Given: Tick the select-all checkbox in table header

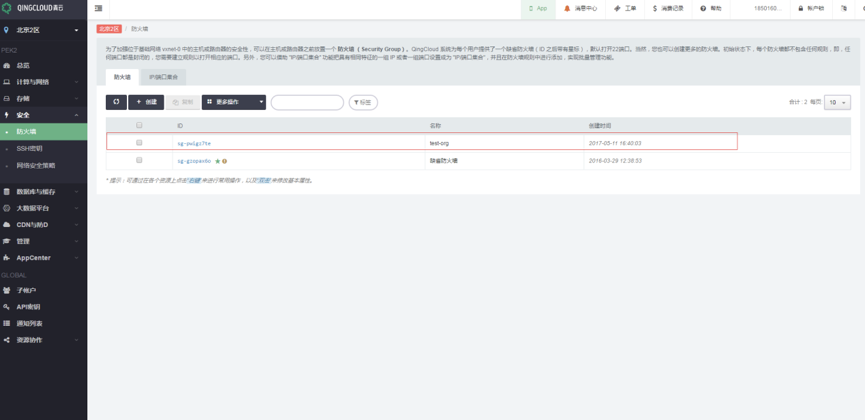Looking at the screenshot, I should pyautogui.click(x=139, y=126).
